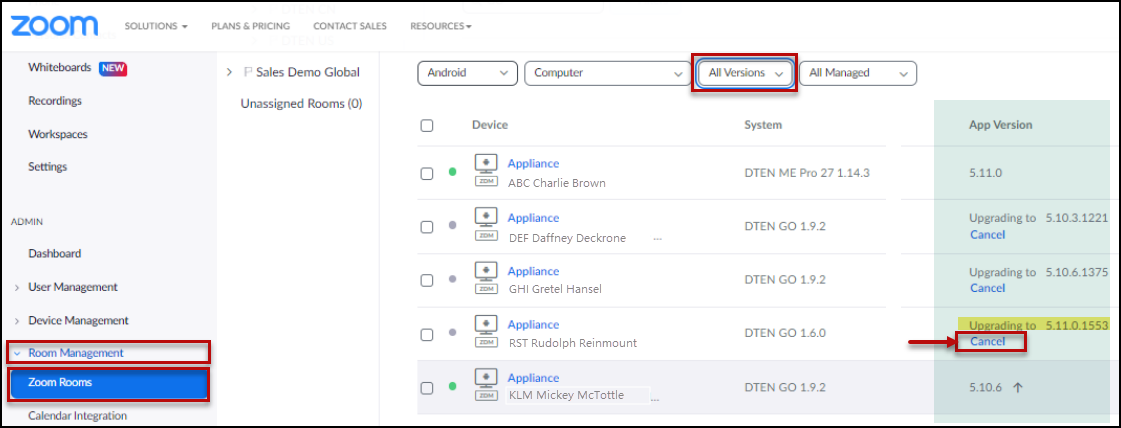Click the NEW badge next to Whiteboards
The image size is (1121, 428).
[113, 69]
